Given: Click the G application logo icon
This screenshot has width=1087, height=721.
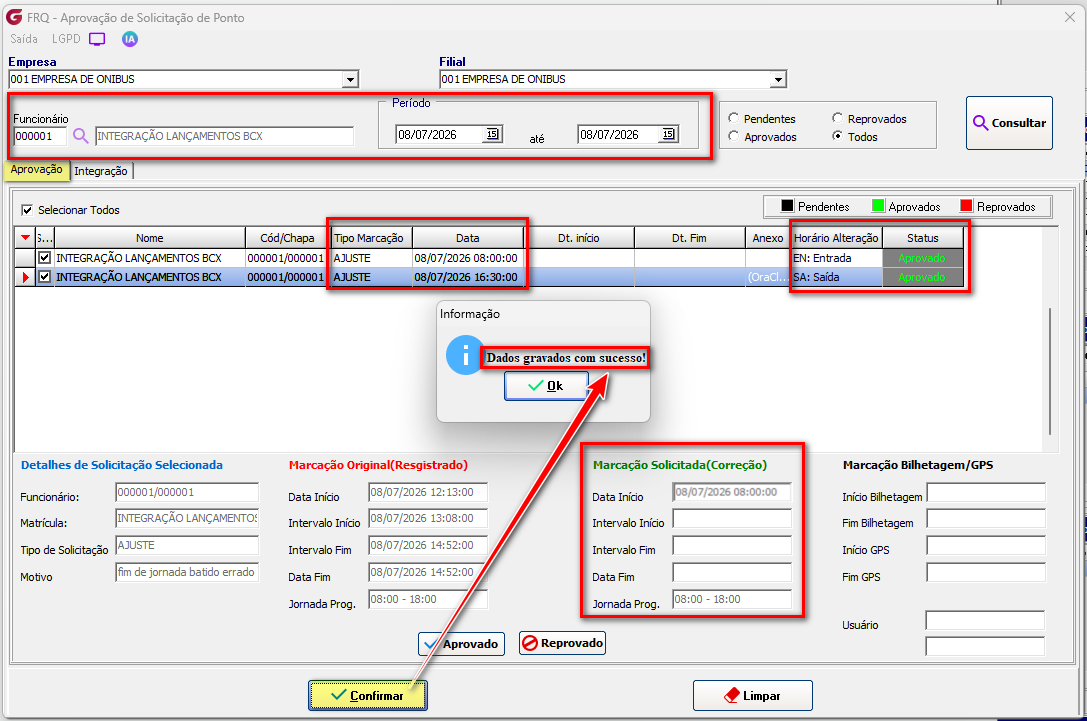Looking at the screenshot, I should 14,17.
